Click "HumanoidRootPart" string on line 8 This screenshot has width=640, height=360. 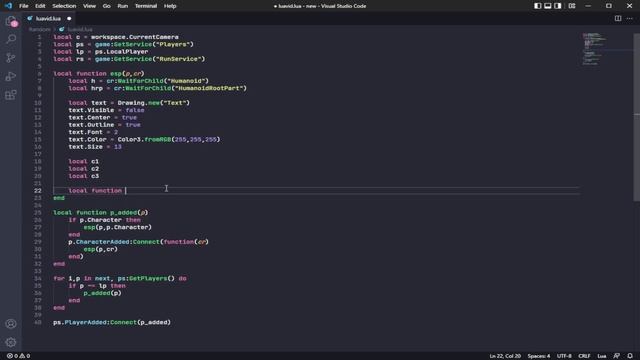[209, 89]
